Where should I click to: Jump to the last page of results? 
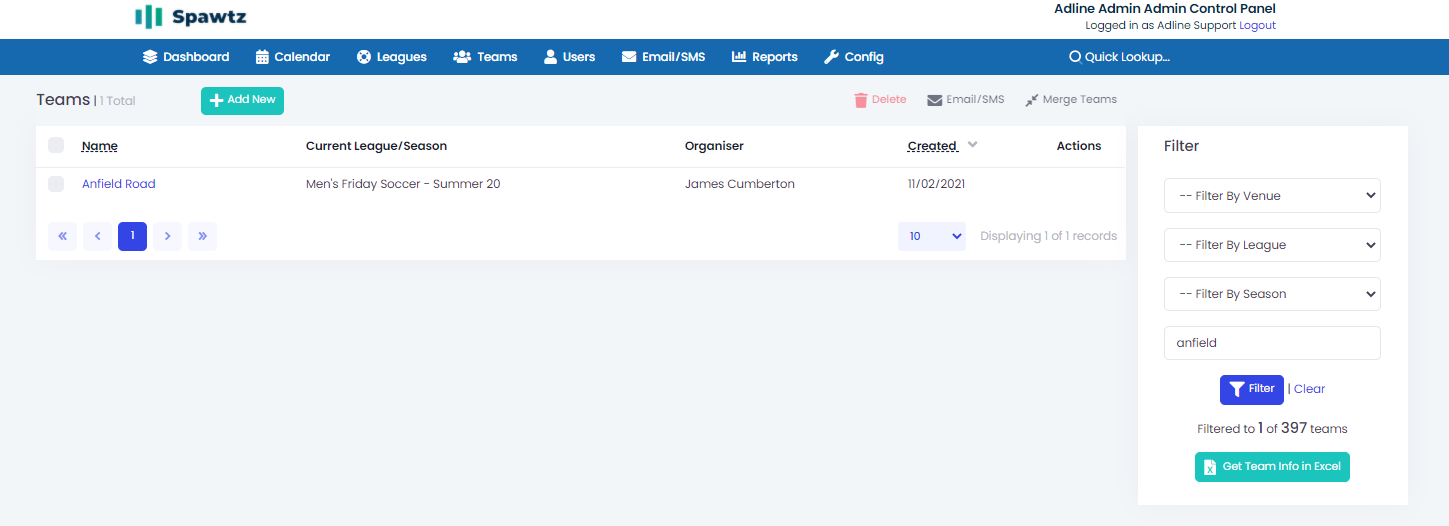coord(202,236)
